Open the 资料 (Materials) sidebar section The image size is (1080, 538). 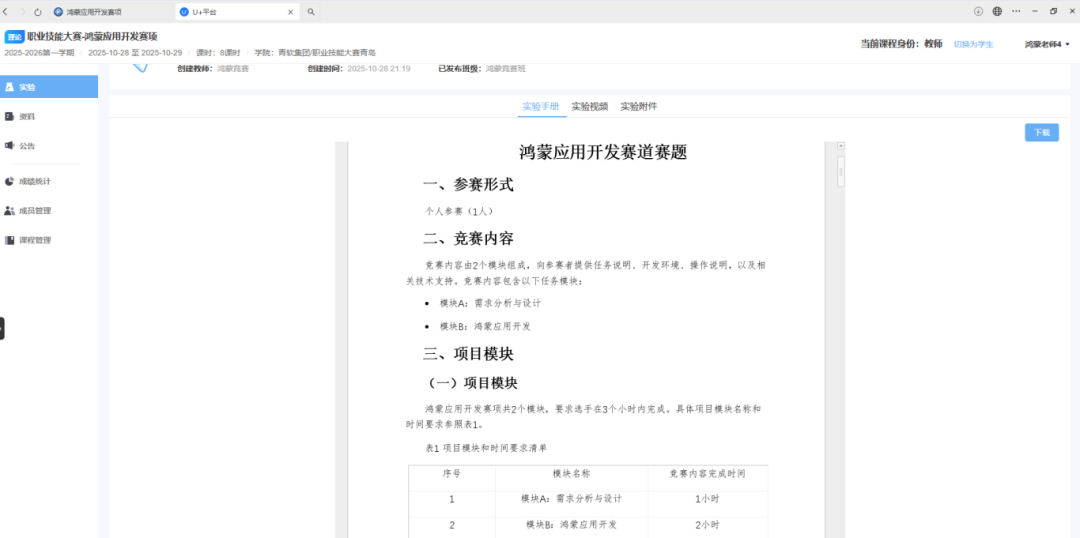27,116
